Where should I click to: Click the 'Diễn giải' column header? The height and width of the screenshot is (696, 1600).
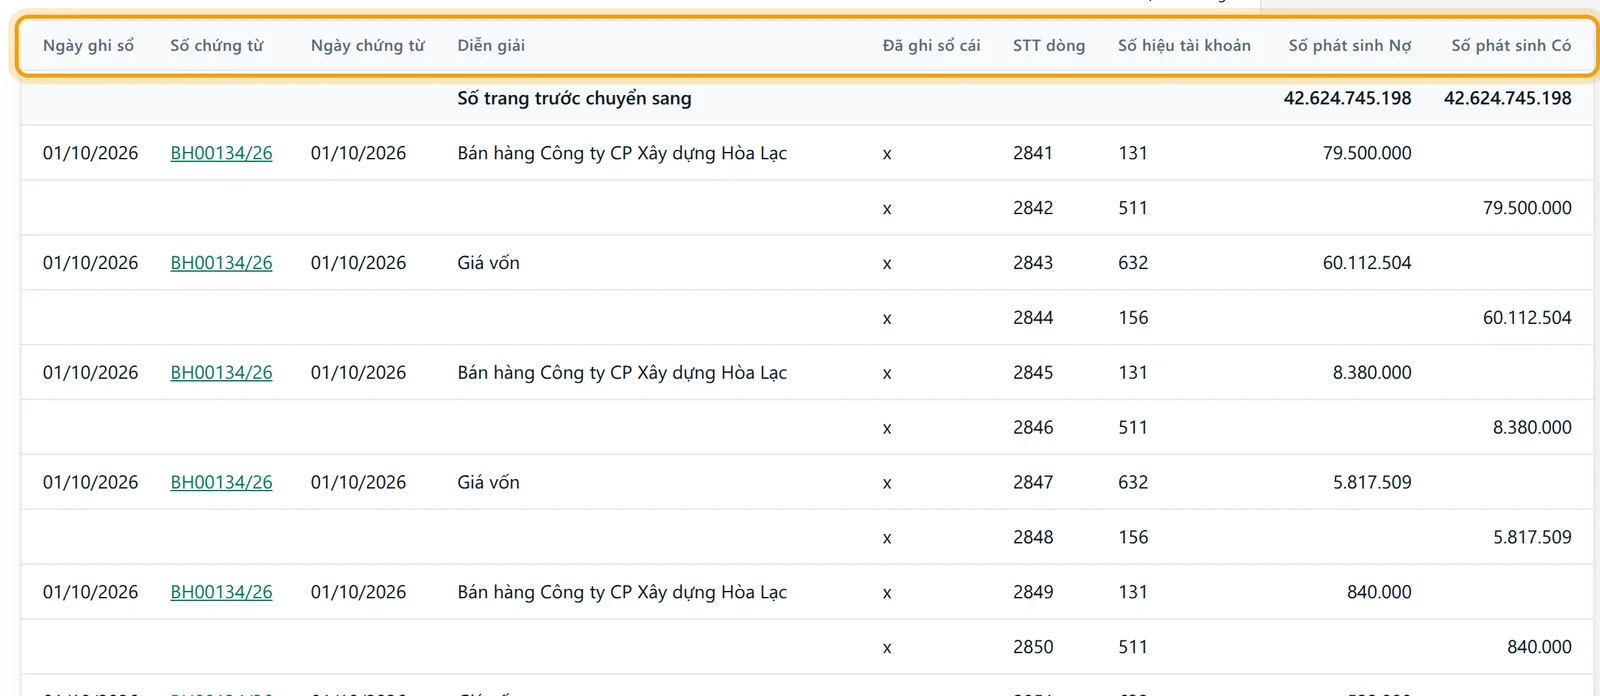click(491, 46)
